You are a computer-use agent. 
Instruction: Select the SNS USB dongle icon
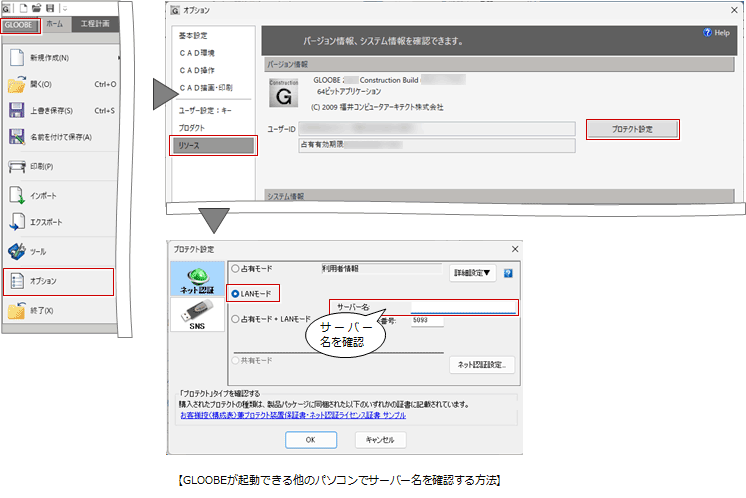[197, 315]
